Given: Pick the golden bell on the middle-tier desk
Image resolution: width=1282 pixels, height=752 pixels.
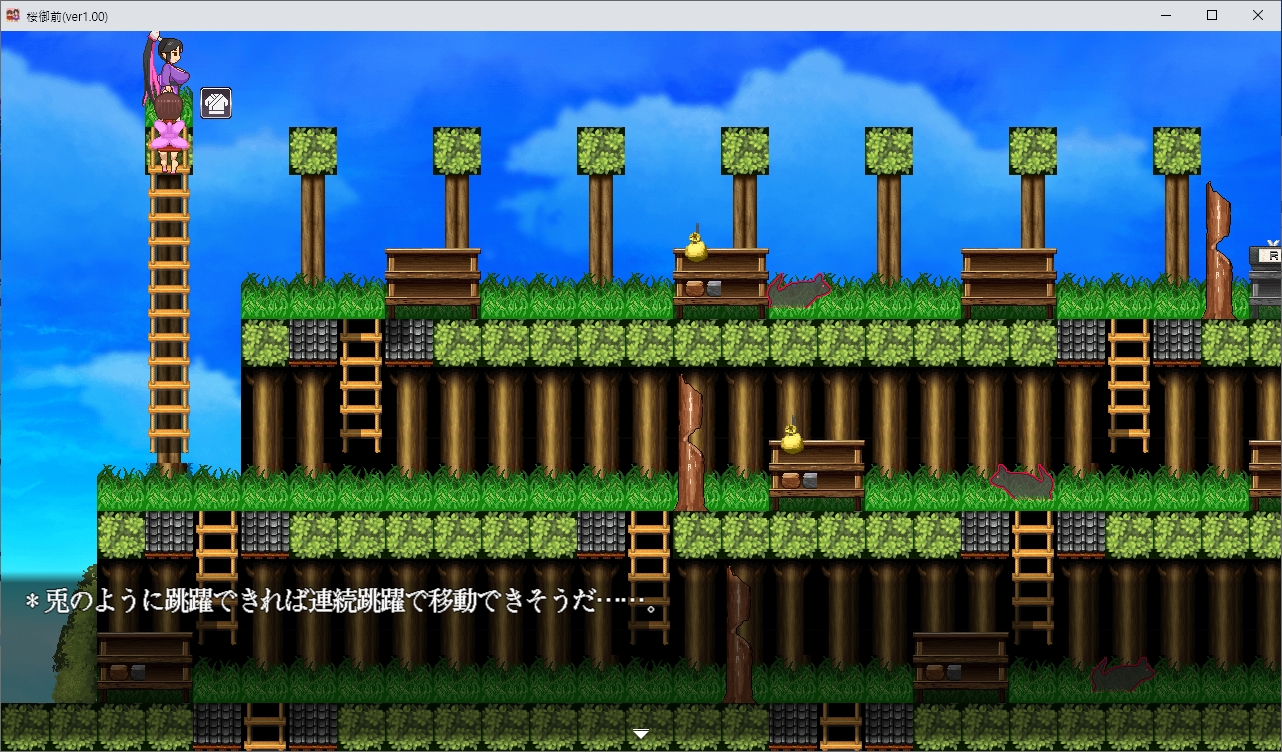Looking at the screenshot, I should click(792, 436).
